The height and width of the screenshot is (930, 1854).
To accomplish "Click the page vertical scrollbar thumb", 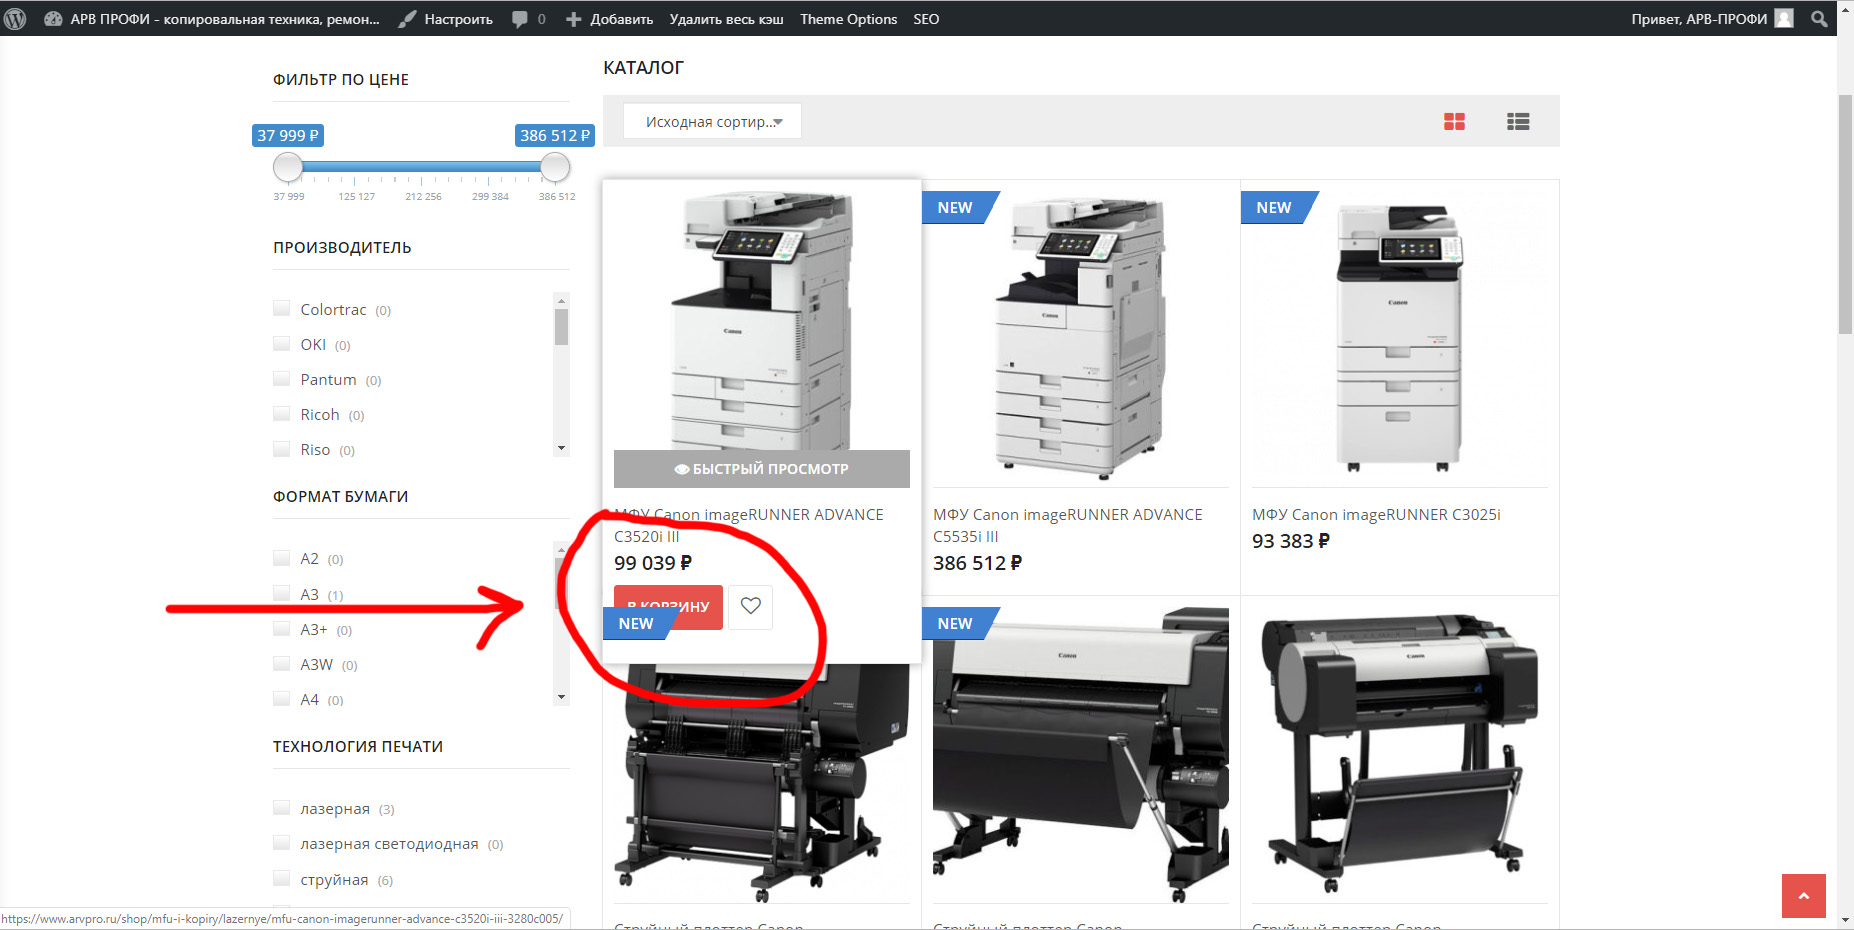I will coord(1845,215).
